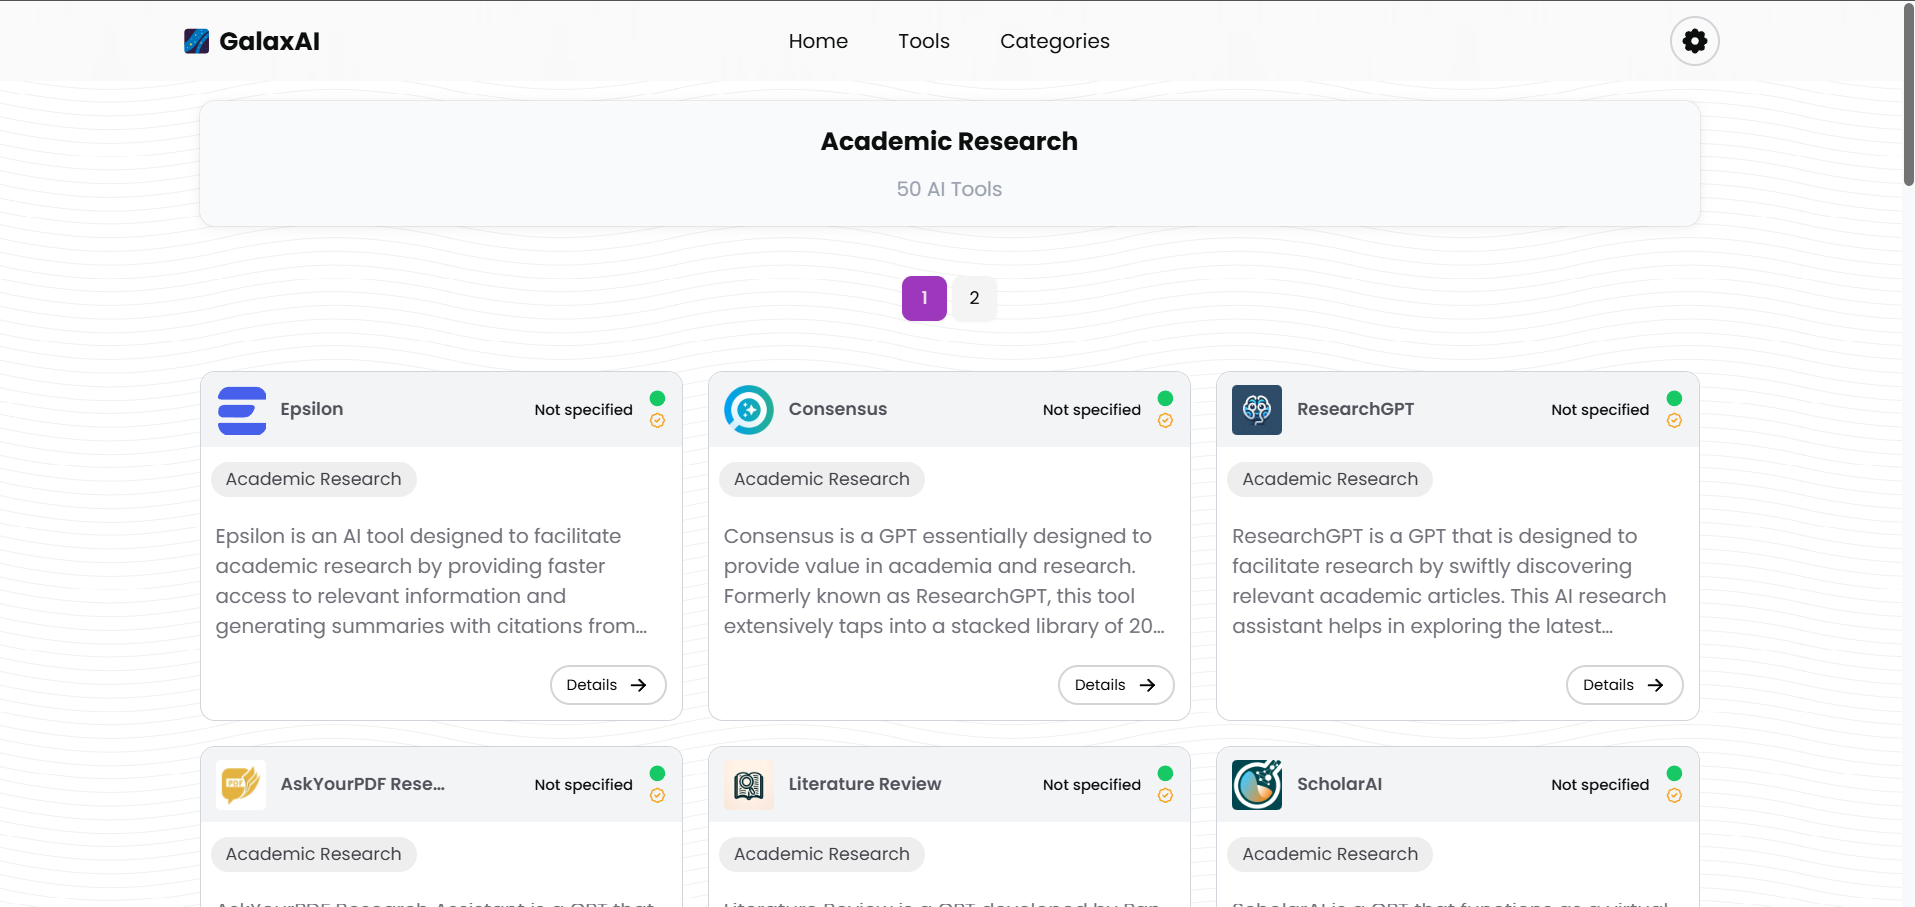Viewport: 1915px width, 907px height.
Task: Click the ResearchGPT card title
Action: coord(1356,409)
